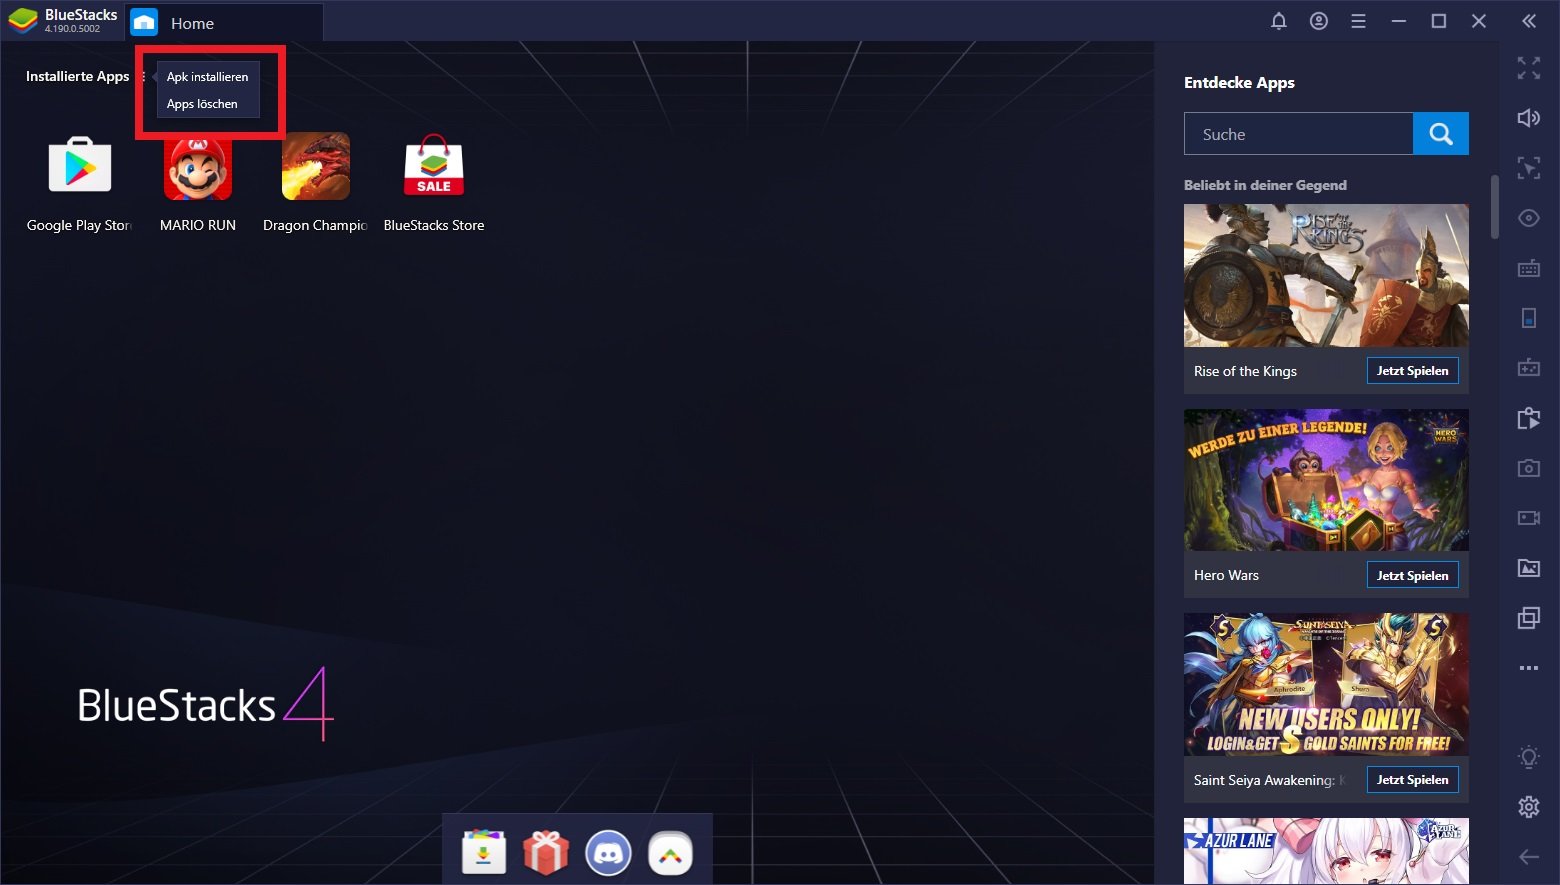Click Jetzt Spielen for Rise of the Kings

1413,371
